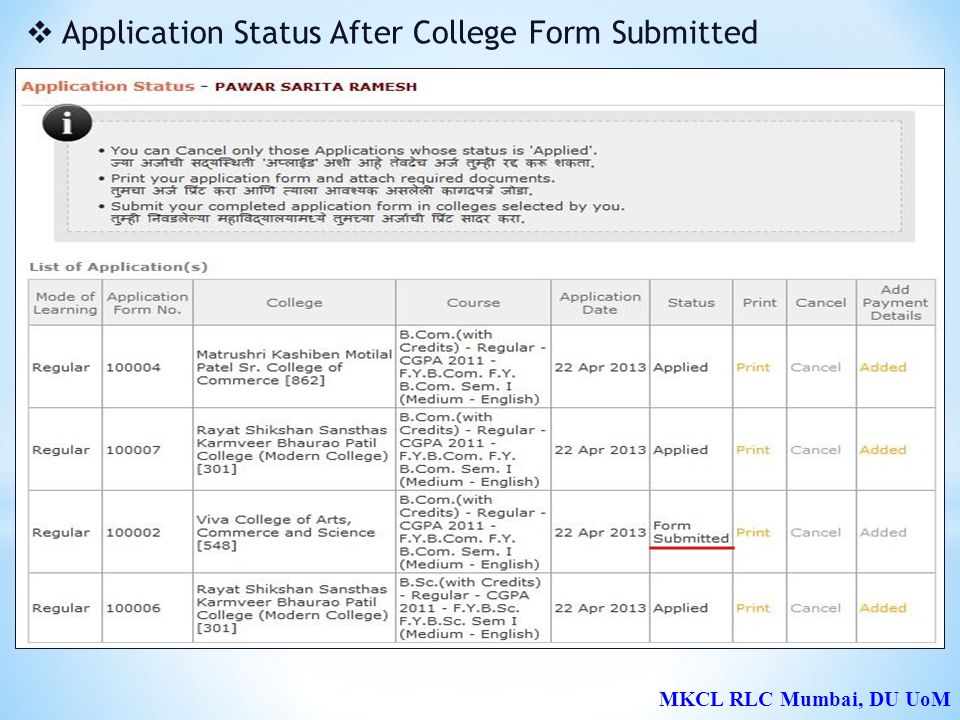Click the Add Payment Details column header

[x=896, y=302]
